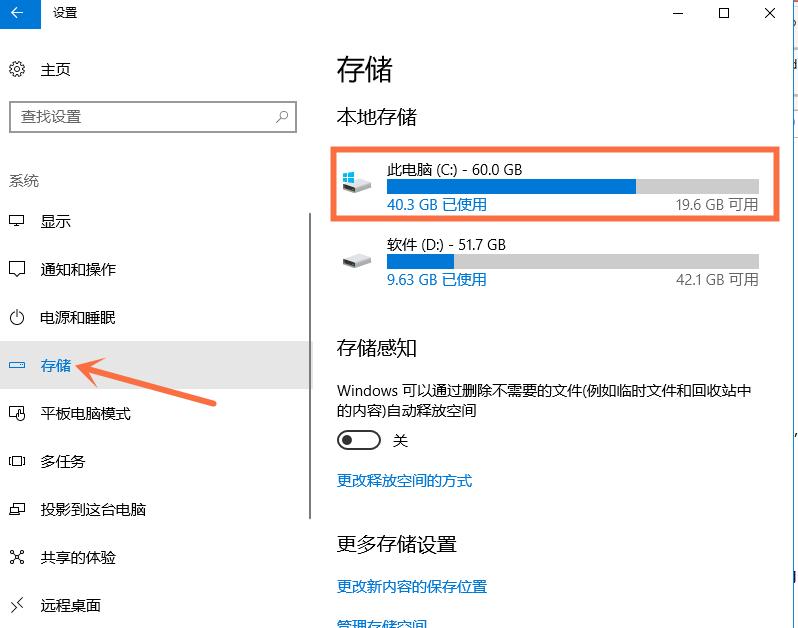This screenshot has width=798, height=628.
Task: Click the Multitasking icon
Action: (17, 461)
